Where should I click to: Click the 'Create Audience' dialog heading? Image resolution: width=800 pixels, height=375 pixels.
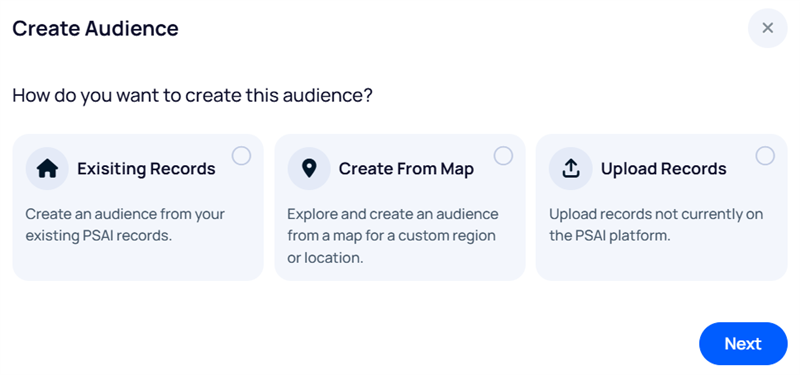(95, 29)
